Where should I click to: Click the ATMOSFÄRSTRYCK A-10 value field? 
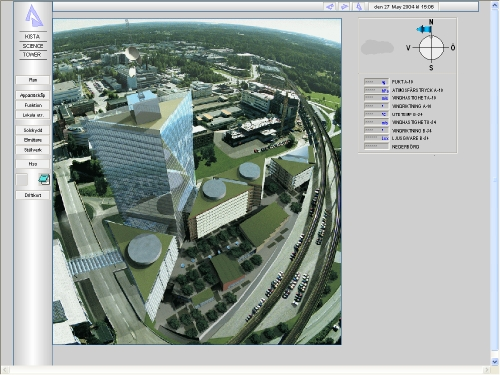tap(376, 90)
